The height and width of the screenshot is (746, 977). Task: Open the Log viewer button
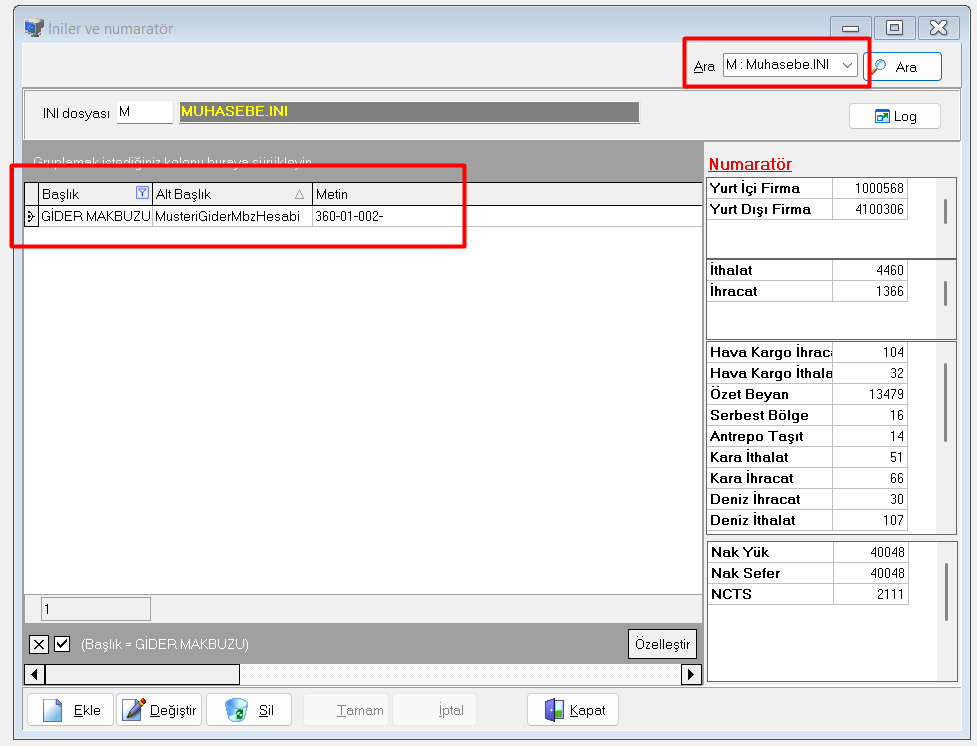(x=895, y=116)
